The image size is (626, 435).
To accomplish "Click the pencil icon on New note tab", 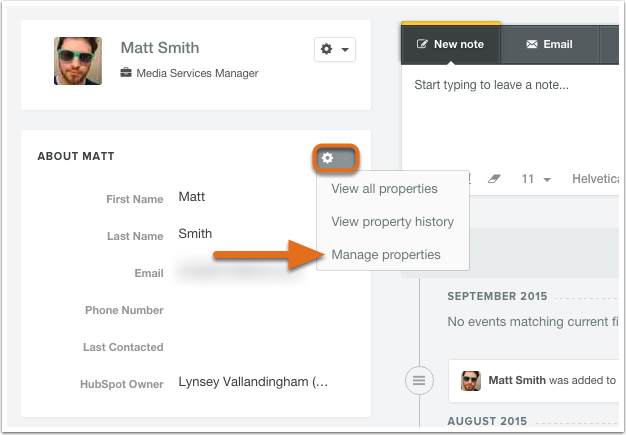I will point(422,44).
